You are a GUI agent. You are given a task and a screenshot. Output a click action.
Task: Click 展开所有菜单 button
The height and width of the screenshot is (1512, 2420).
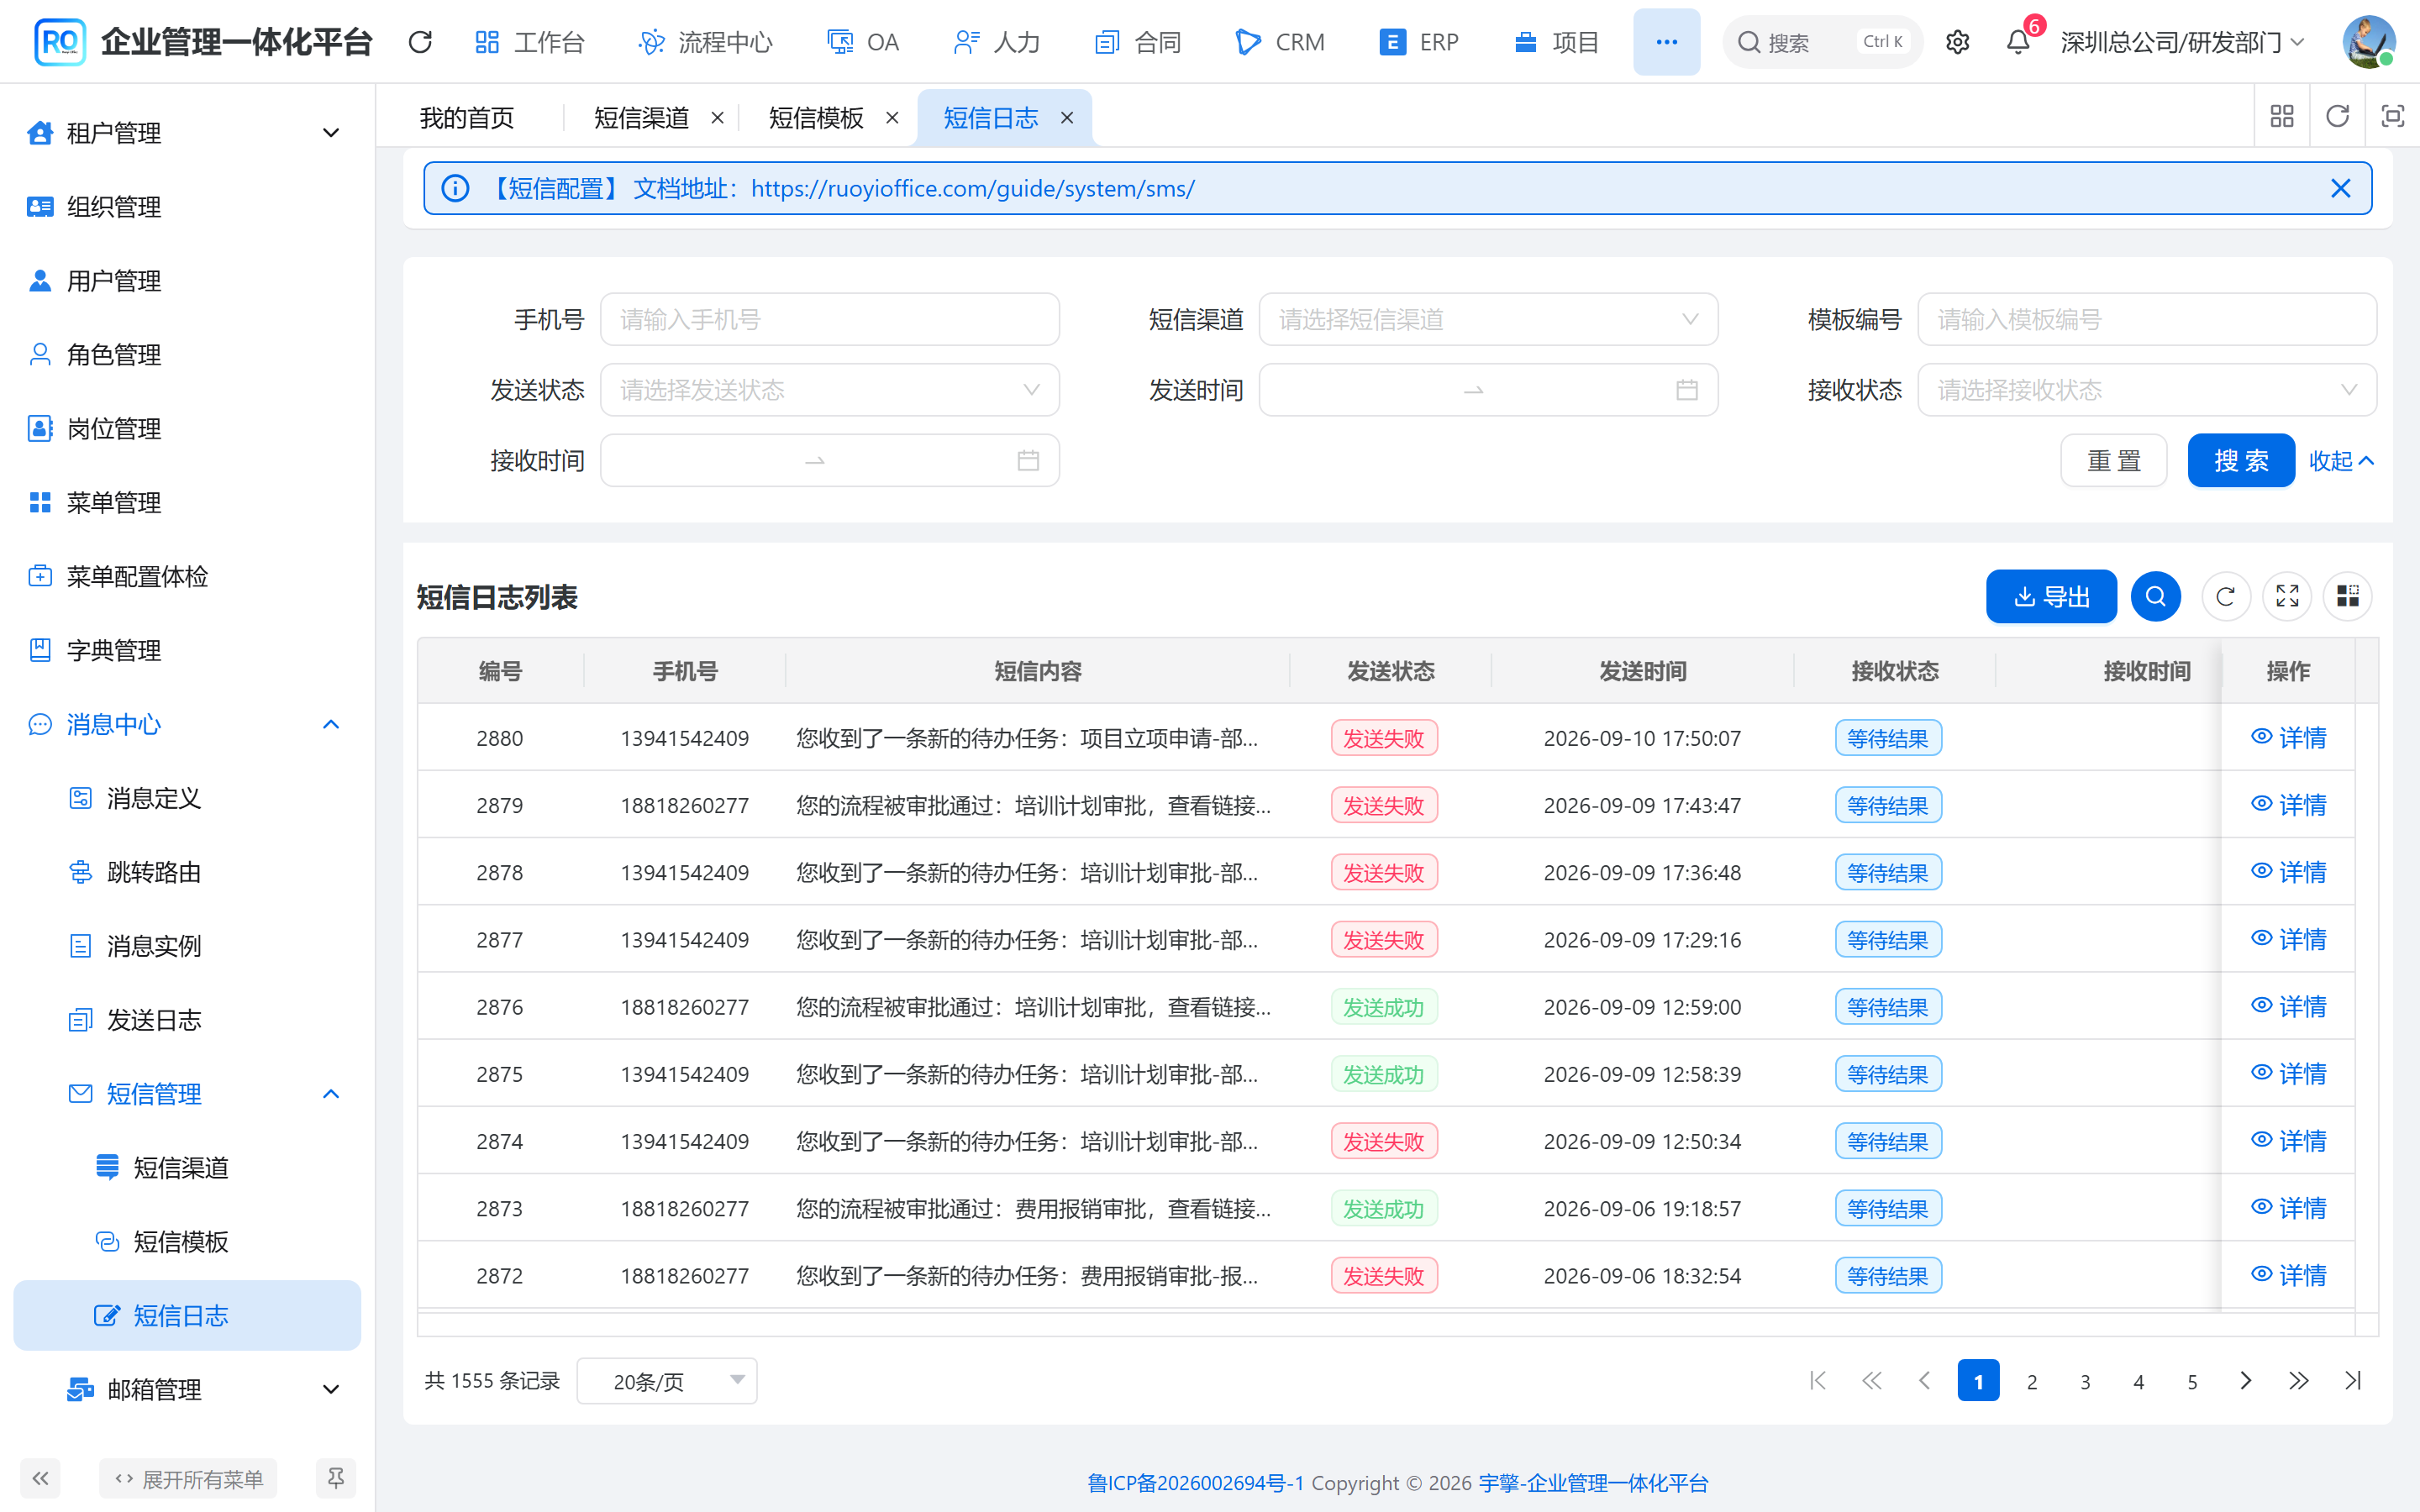(x=188, y=1478)
